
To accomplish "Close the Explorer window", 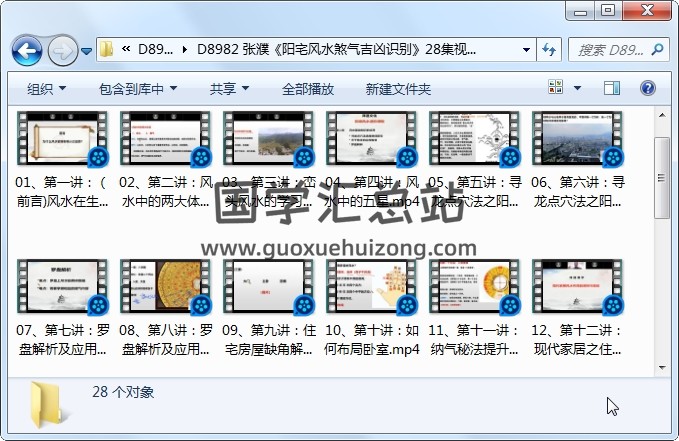I will coord(647,11).
